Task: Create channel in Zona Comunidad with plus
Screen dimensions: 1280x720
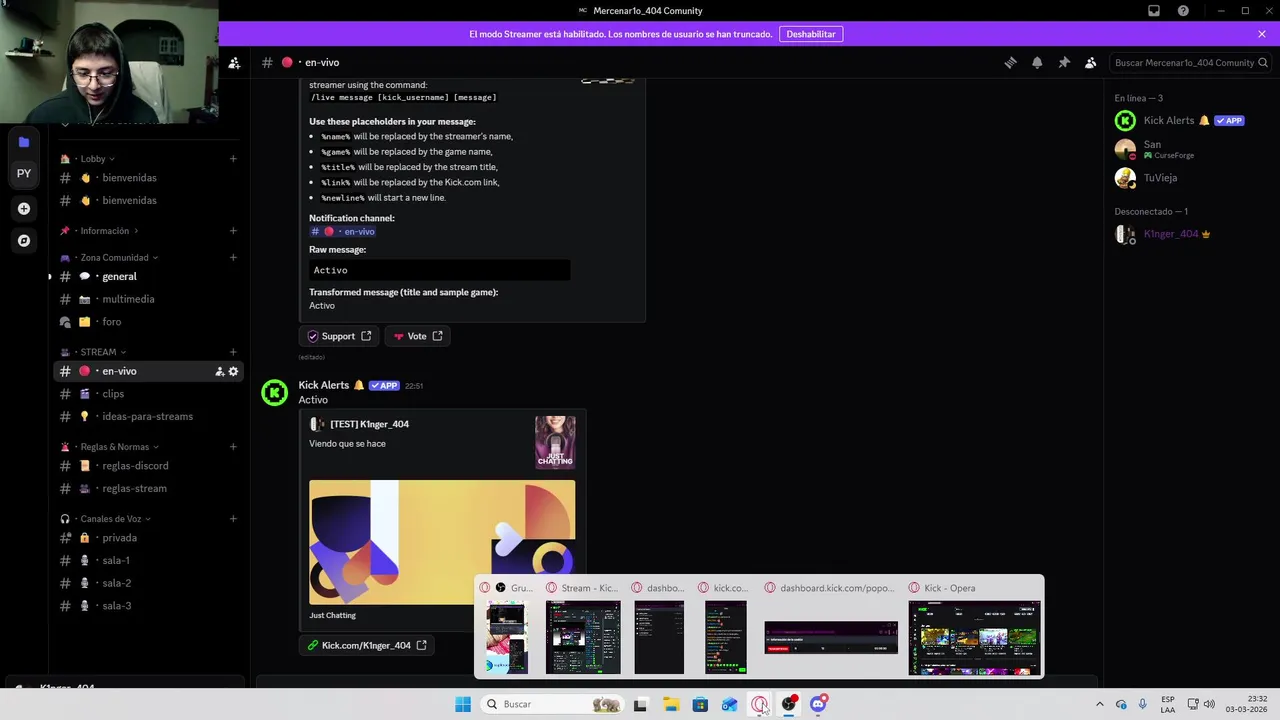Action: [x=233, y=257]
